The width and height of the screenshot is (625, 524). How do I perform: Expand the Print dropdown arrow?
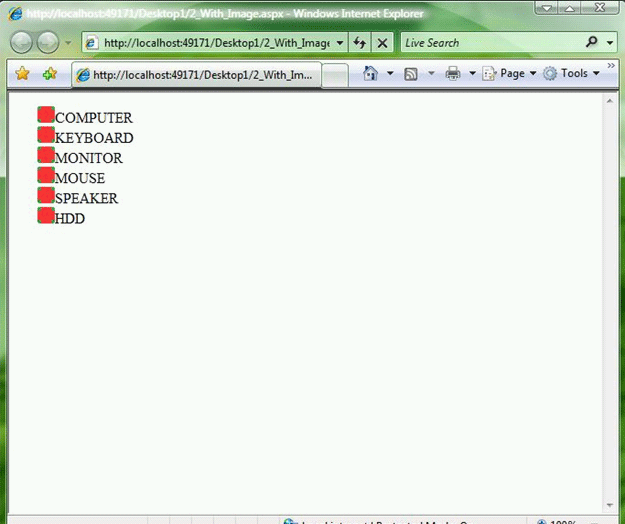(472, 73)
